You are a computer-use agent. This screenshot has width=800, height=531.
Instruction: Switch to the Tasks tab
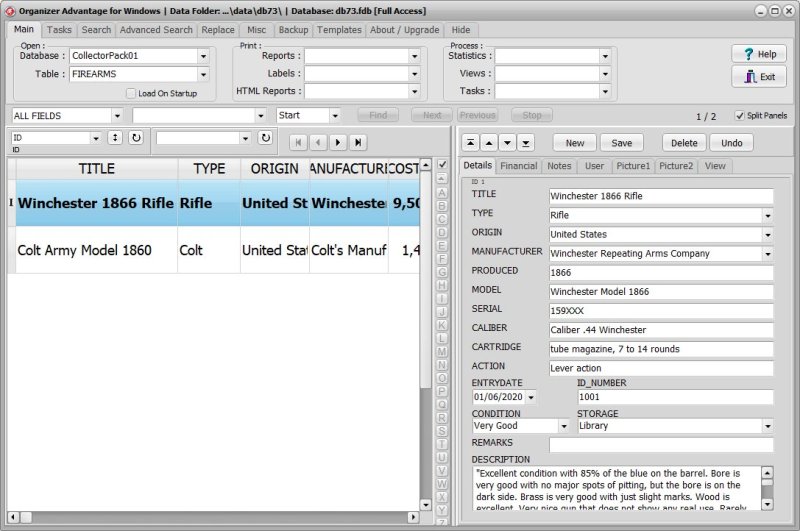(x=59, y=30)
